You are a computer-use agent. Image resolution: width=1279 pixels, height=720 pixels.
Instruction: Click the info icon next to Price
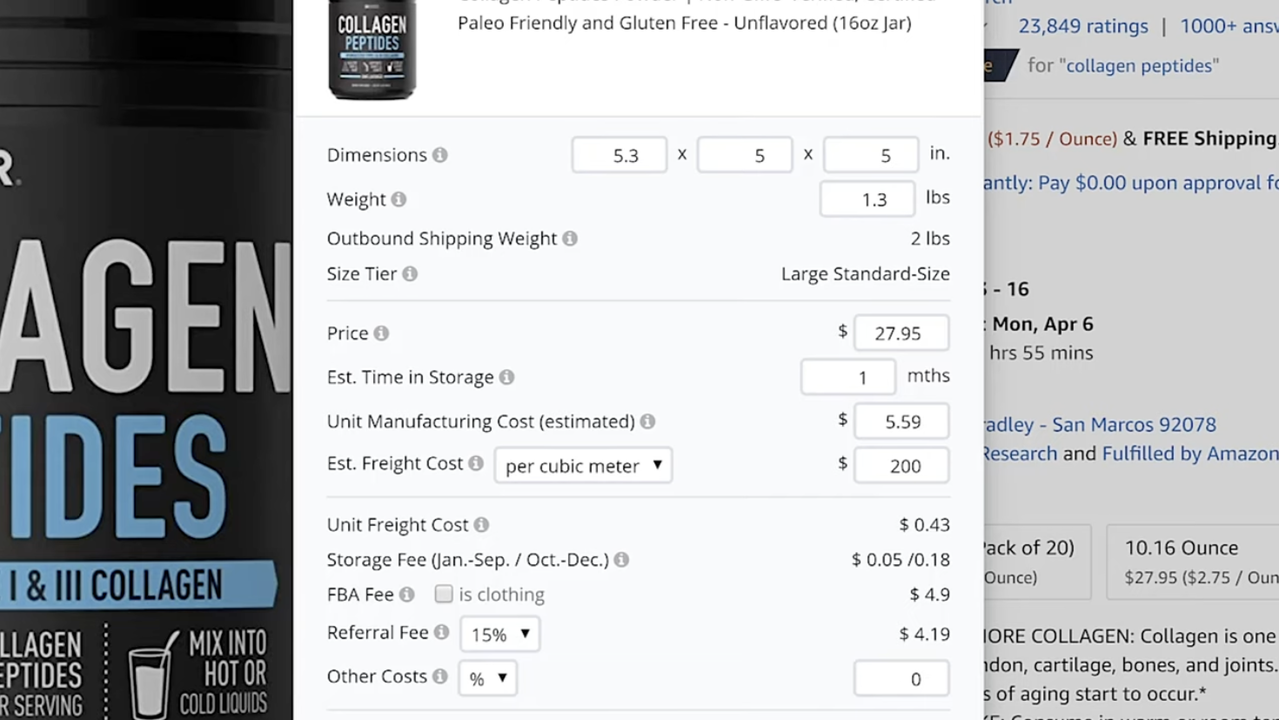(x=381, y=333)
